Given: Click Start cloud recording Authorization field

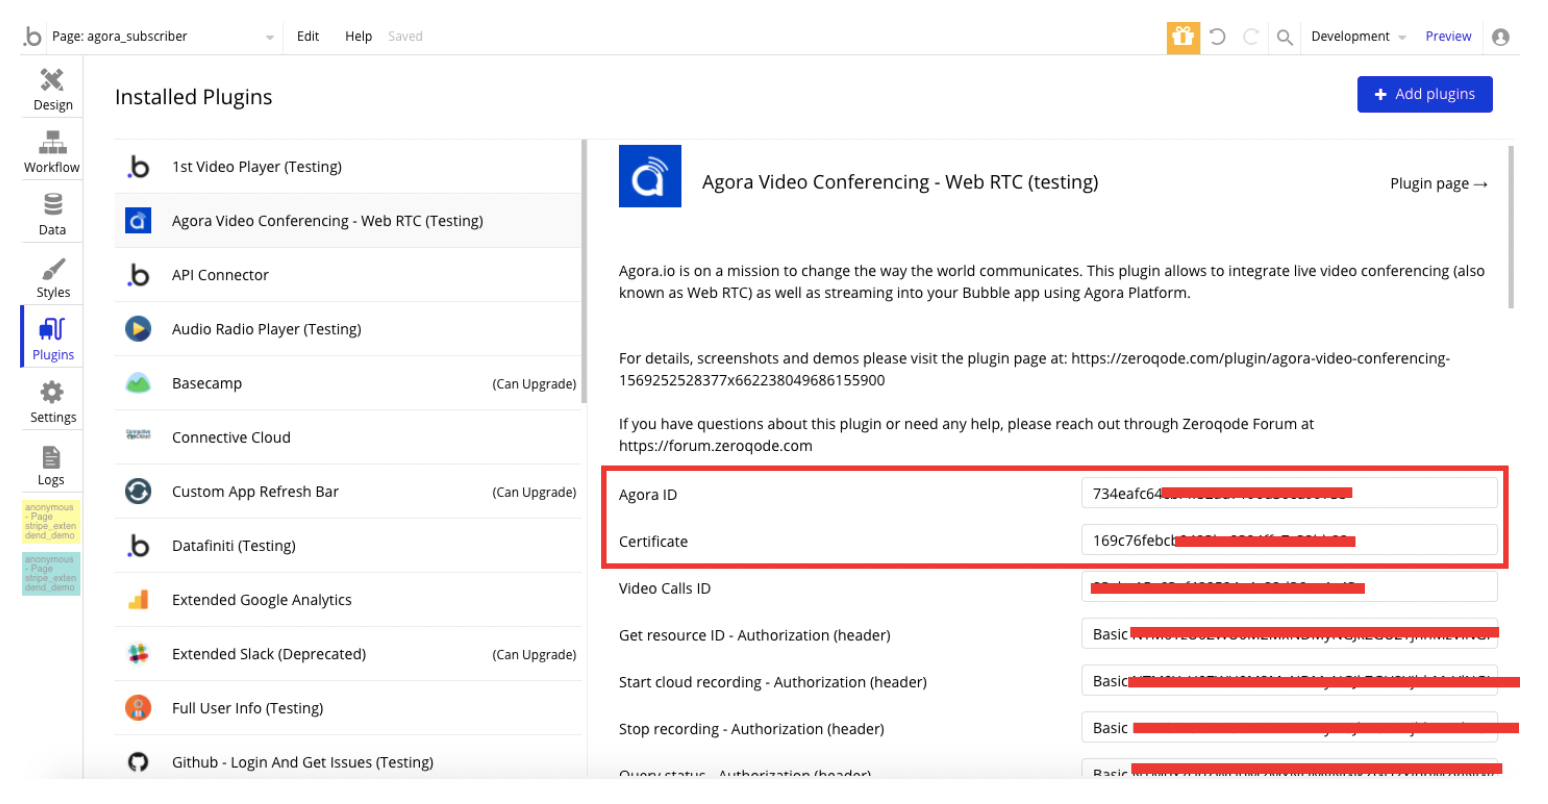Looking at the screenshot, I should (x=1289, y=681).
